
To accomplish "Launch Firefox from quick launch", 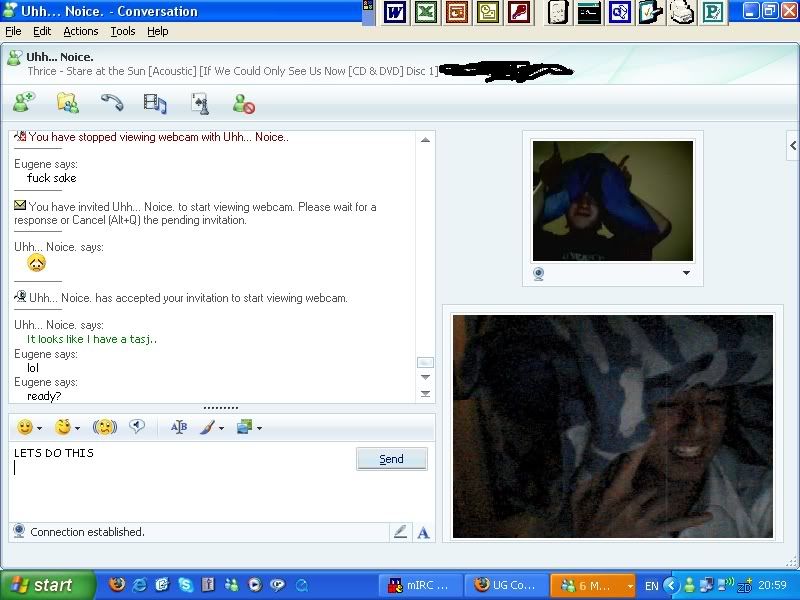I will pyautogui.click(x=117, y=585).
